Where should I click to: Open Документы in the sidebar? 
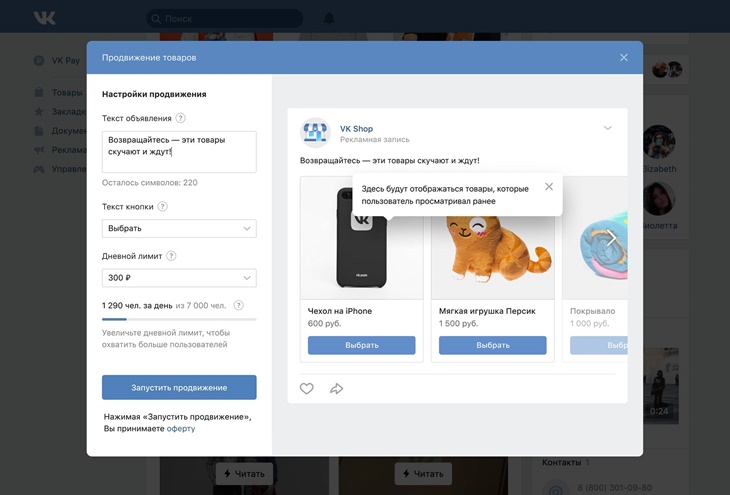pyautogui.click(x=69, y=131)
